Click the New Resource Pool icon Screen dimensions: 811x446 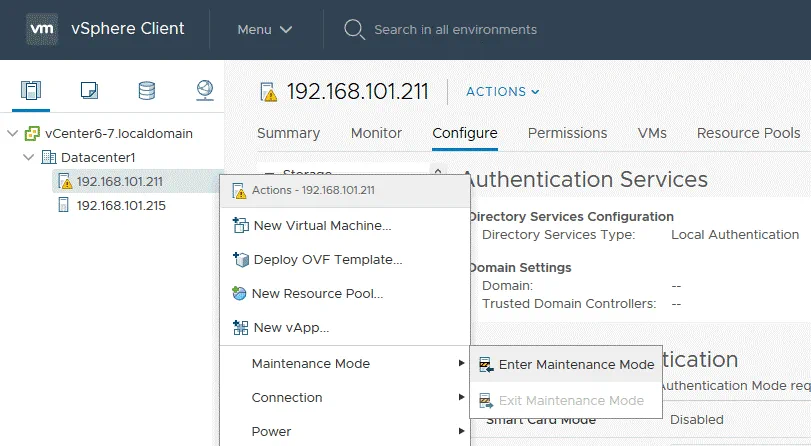pos(240,293)
